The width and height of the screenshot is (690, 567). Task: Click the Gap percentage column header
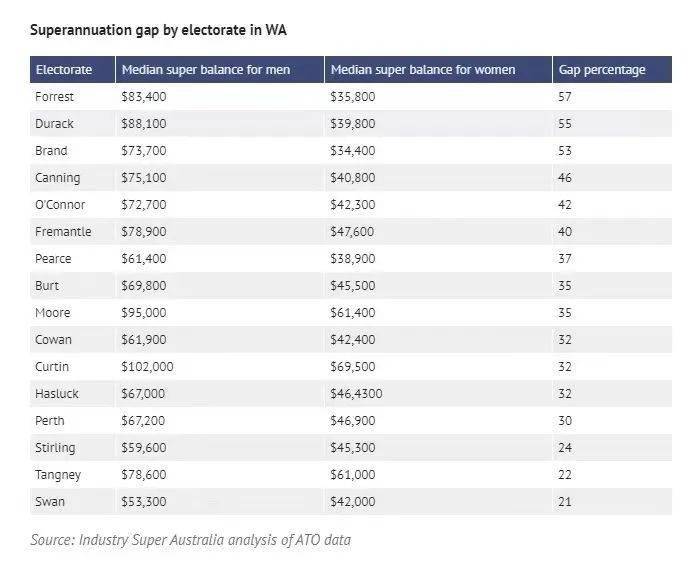[x=602, y=70]
